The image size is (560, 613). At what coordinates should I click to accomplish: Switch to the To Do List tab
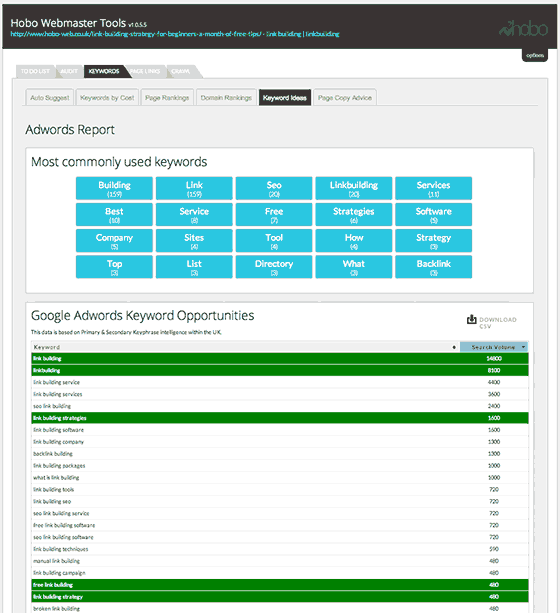click(x=35, y=71)
